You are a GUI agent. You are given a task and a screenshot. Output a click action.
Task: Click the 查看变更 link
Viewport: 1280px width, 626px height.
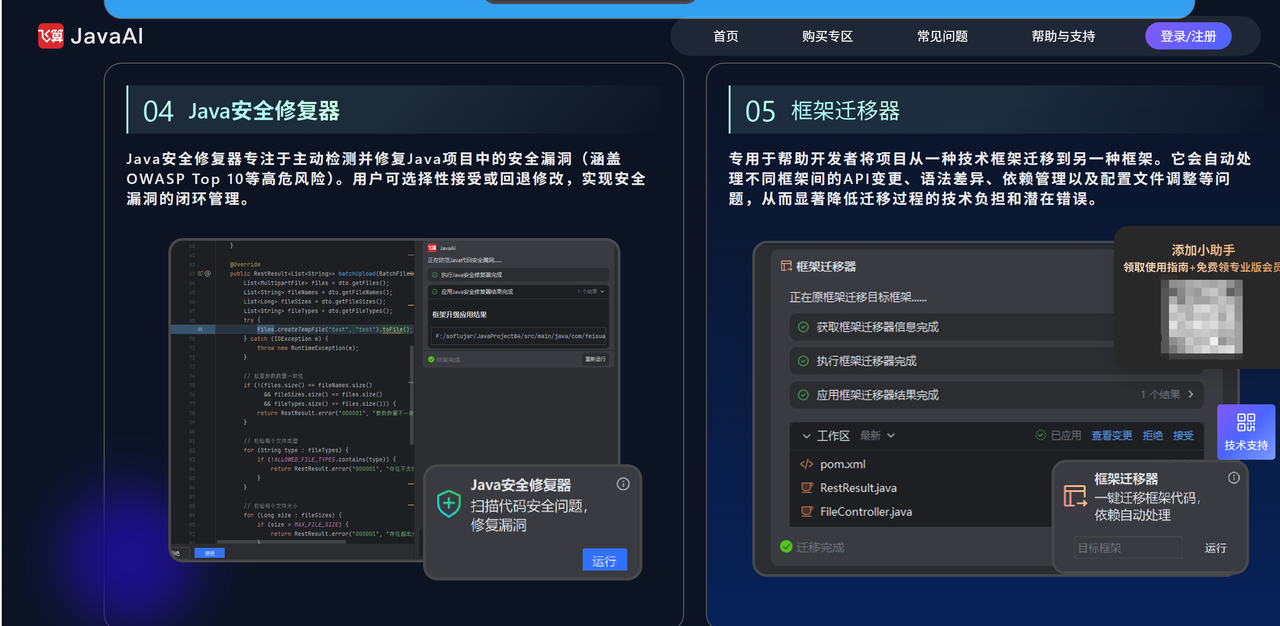pos(1112,436)
